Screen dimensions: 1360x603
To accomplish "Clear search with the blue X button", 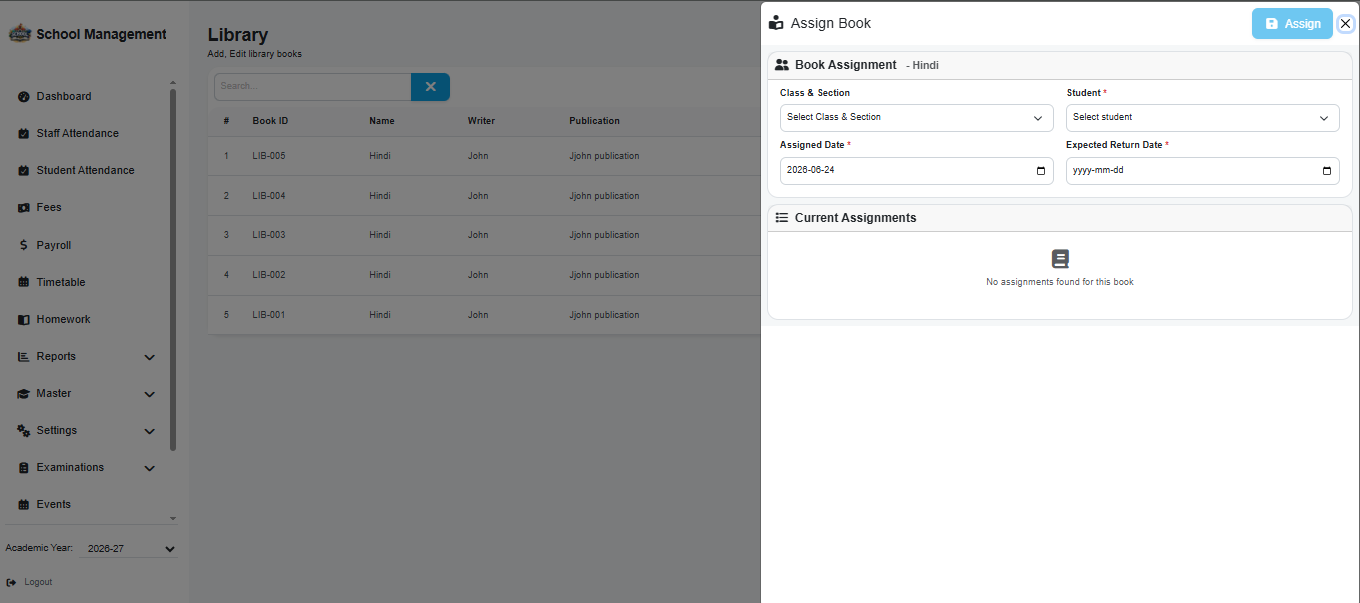I will click(430, 87).
